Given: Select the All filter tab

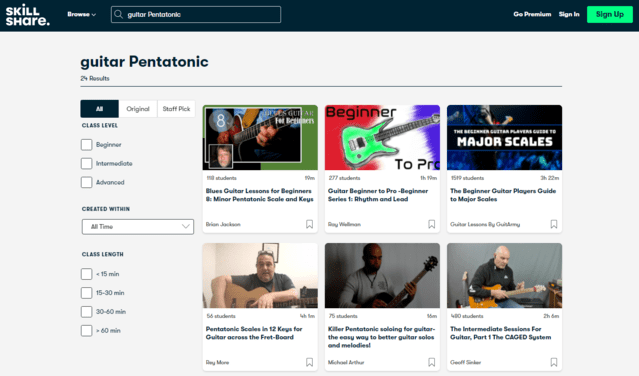Looking at the screenshot, I should click(99, 109).
